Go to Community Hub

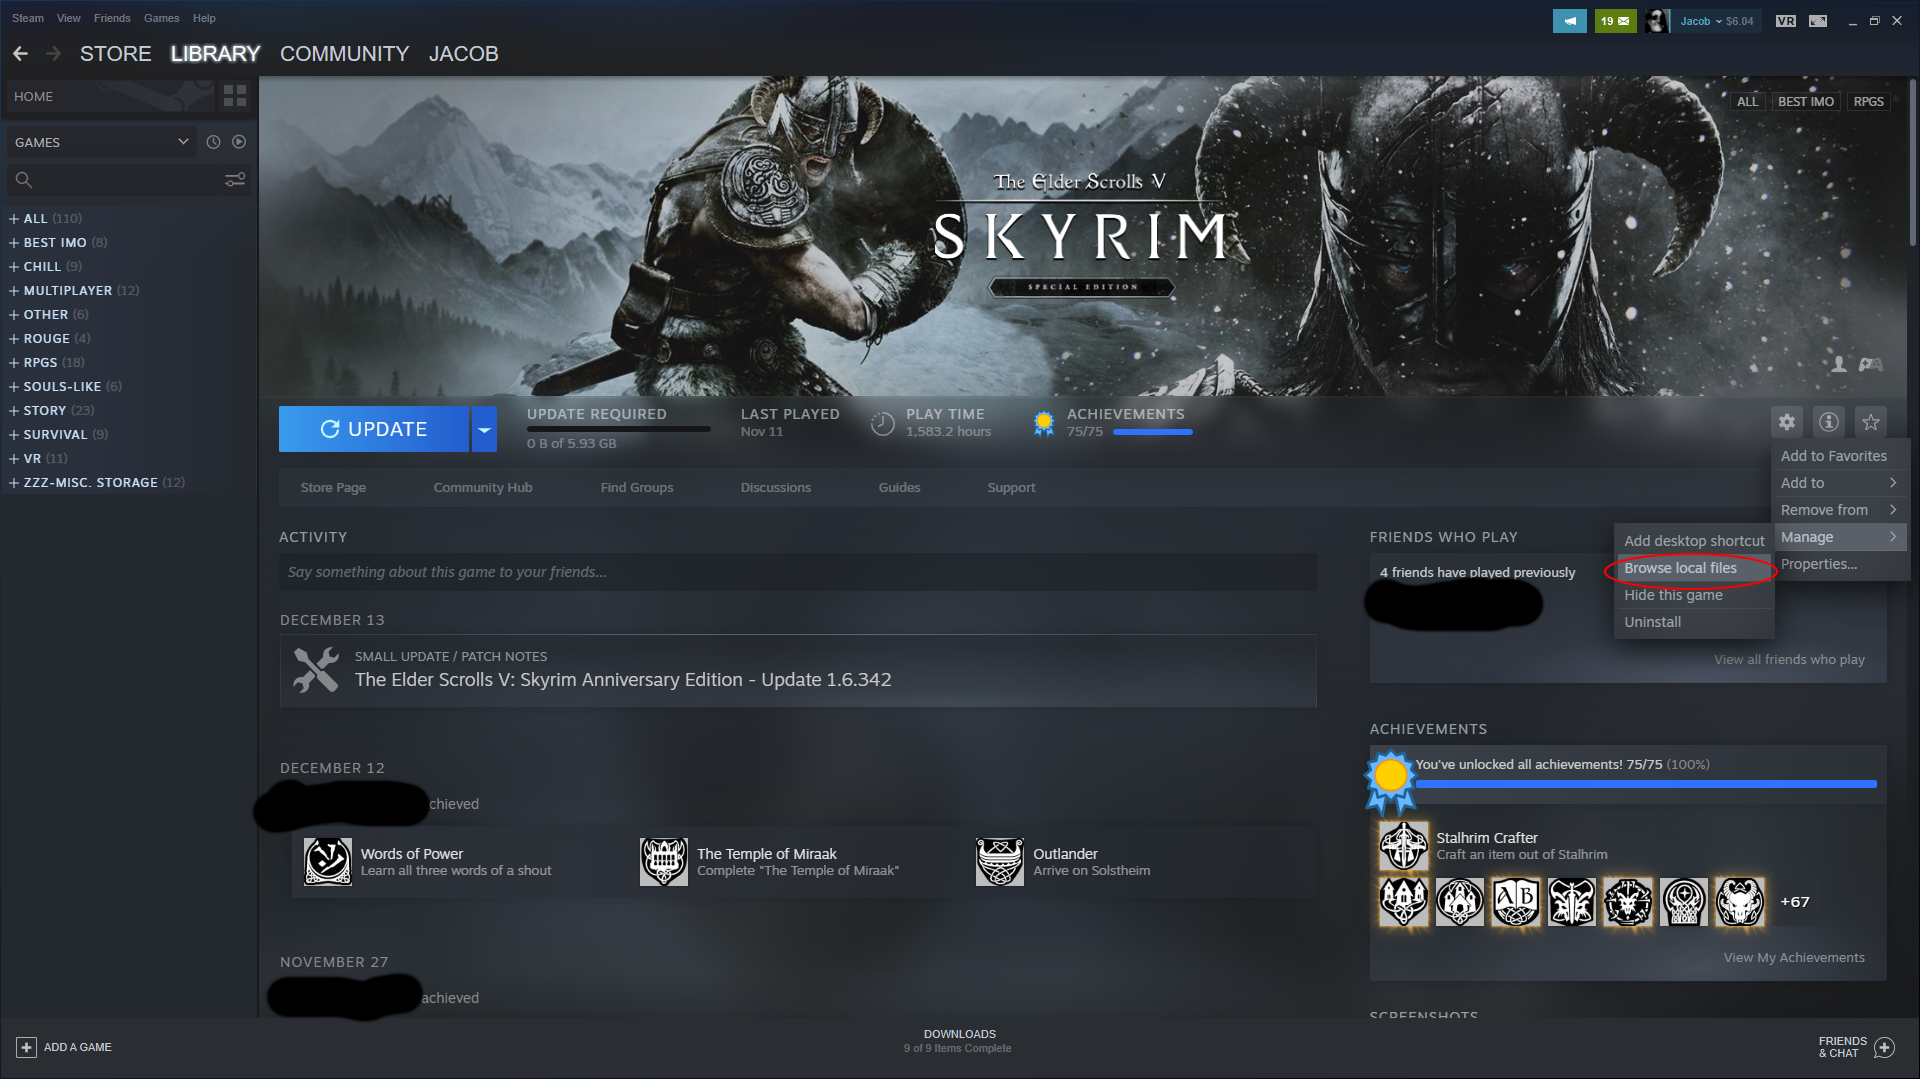[483, 488]
